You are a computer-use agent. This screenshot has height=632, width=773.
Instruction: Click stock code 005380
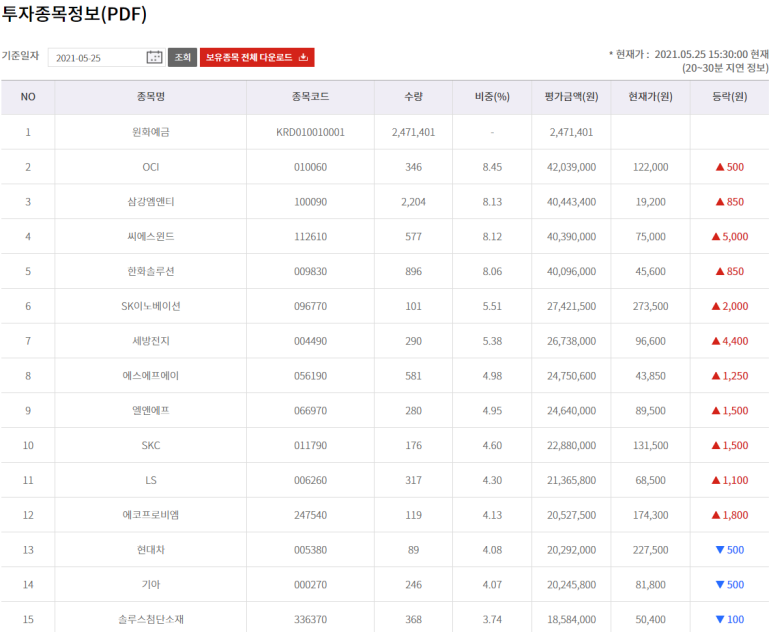point(311,550)
